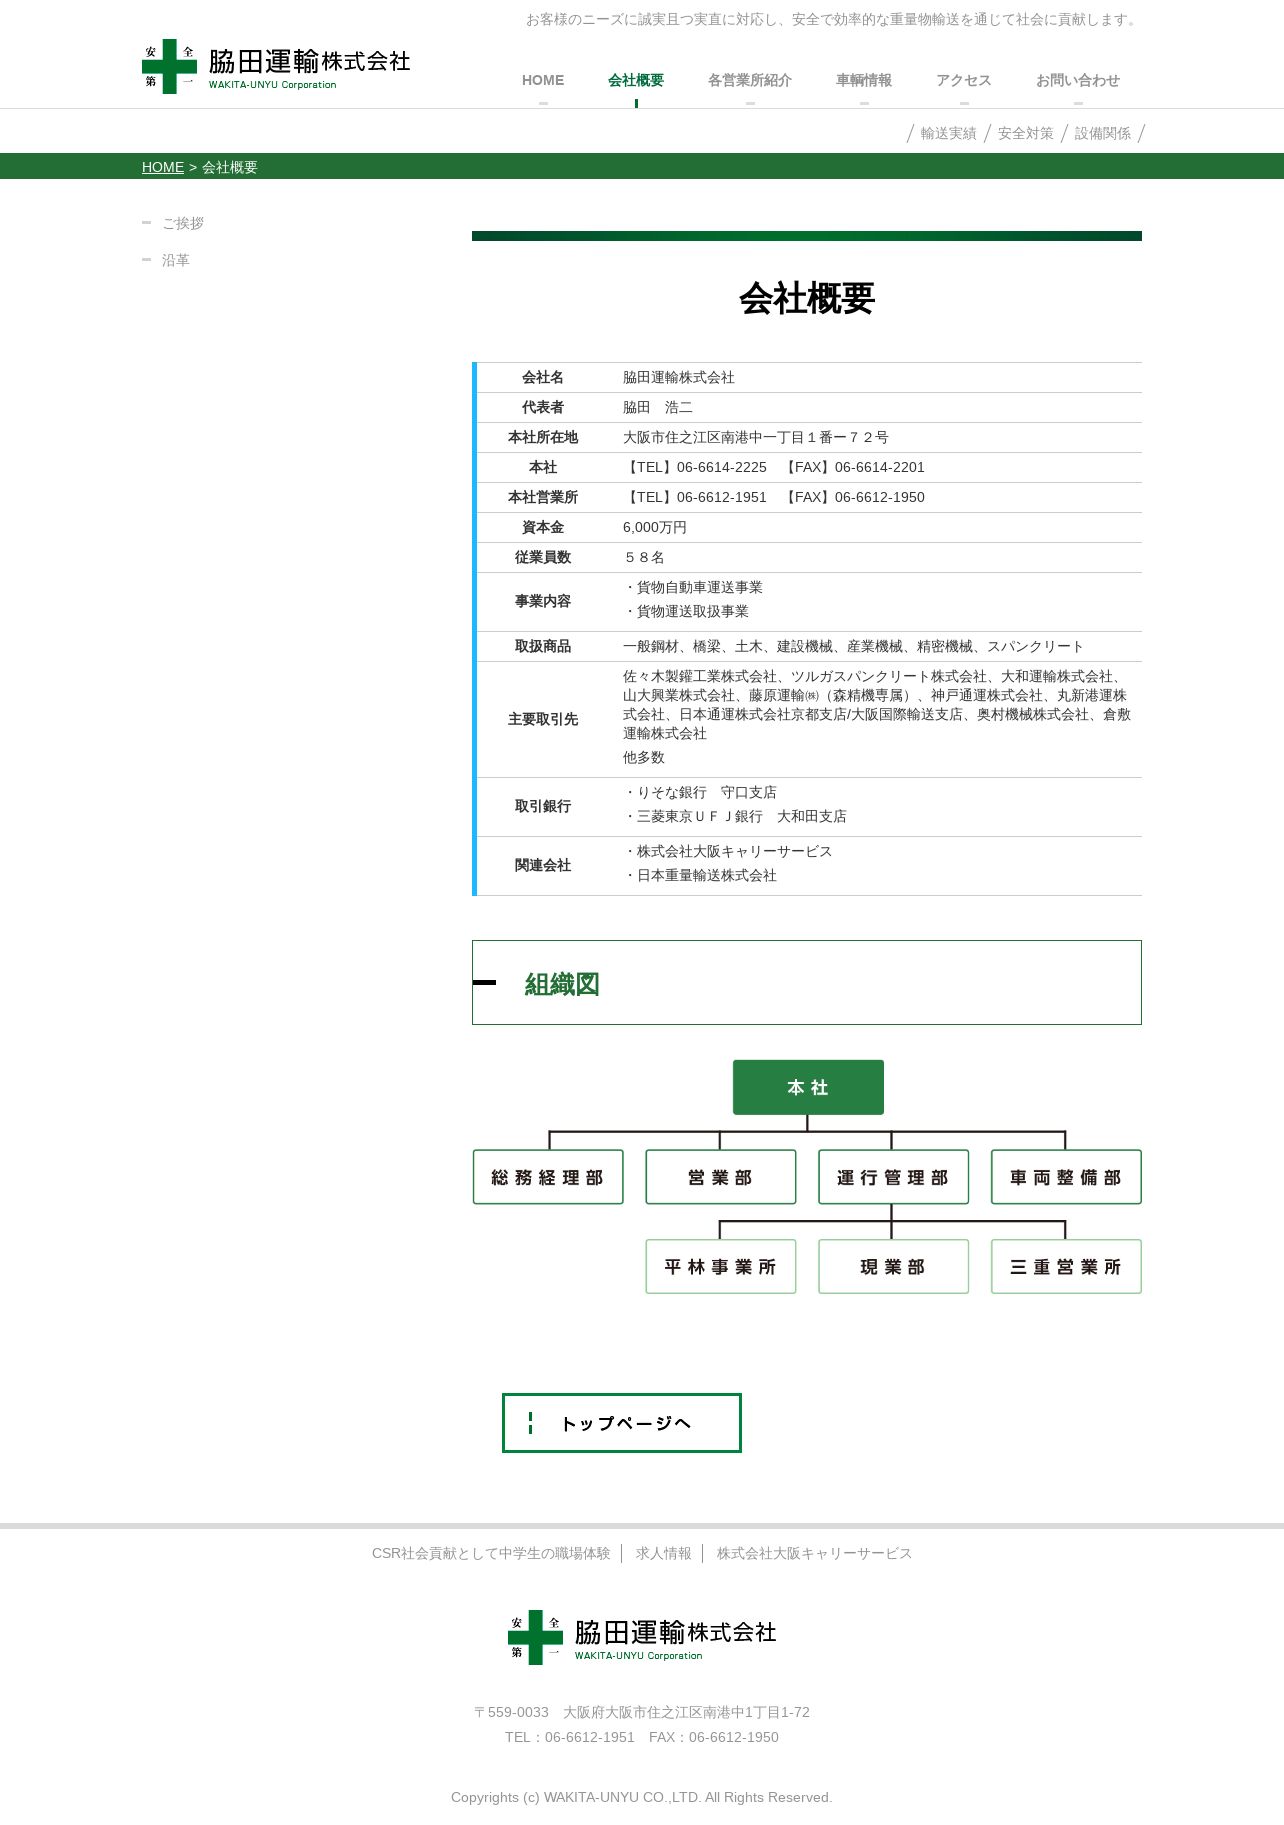Select the 会社概要 navigation tab
The image size is (1284, 1825).
coord(636,80)
